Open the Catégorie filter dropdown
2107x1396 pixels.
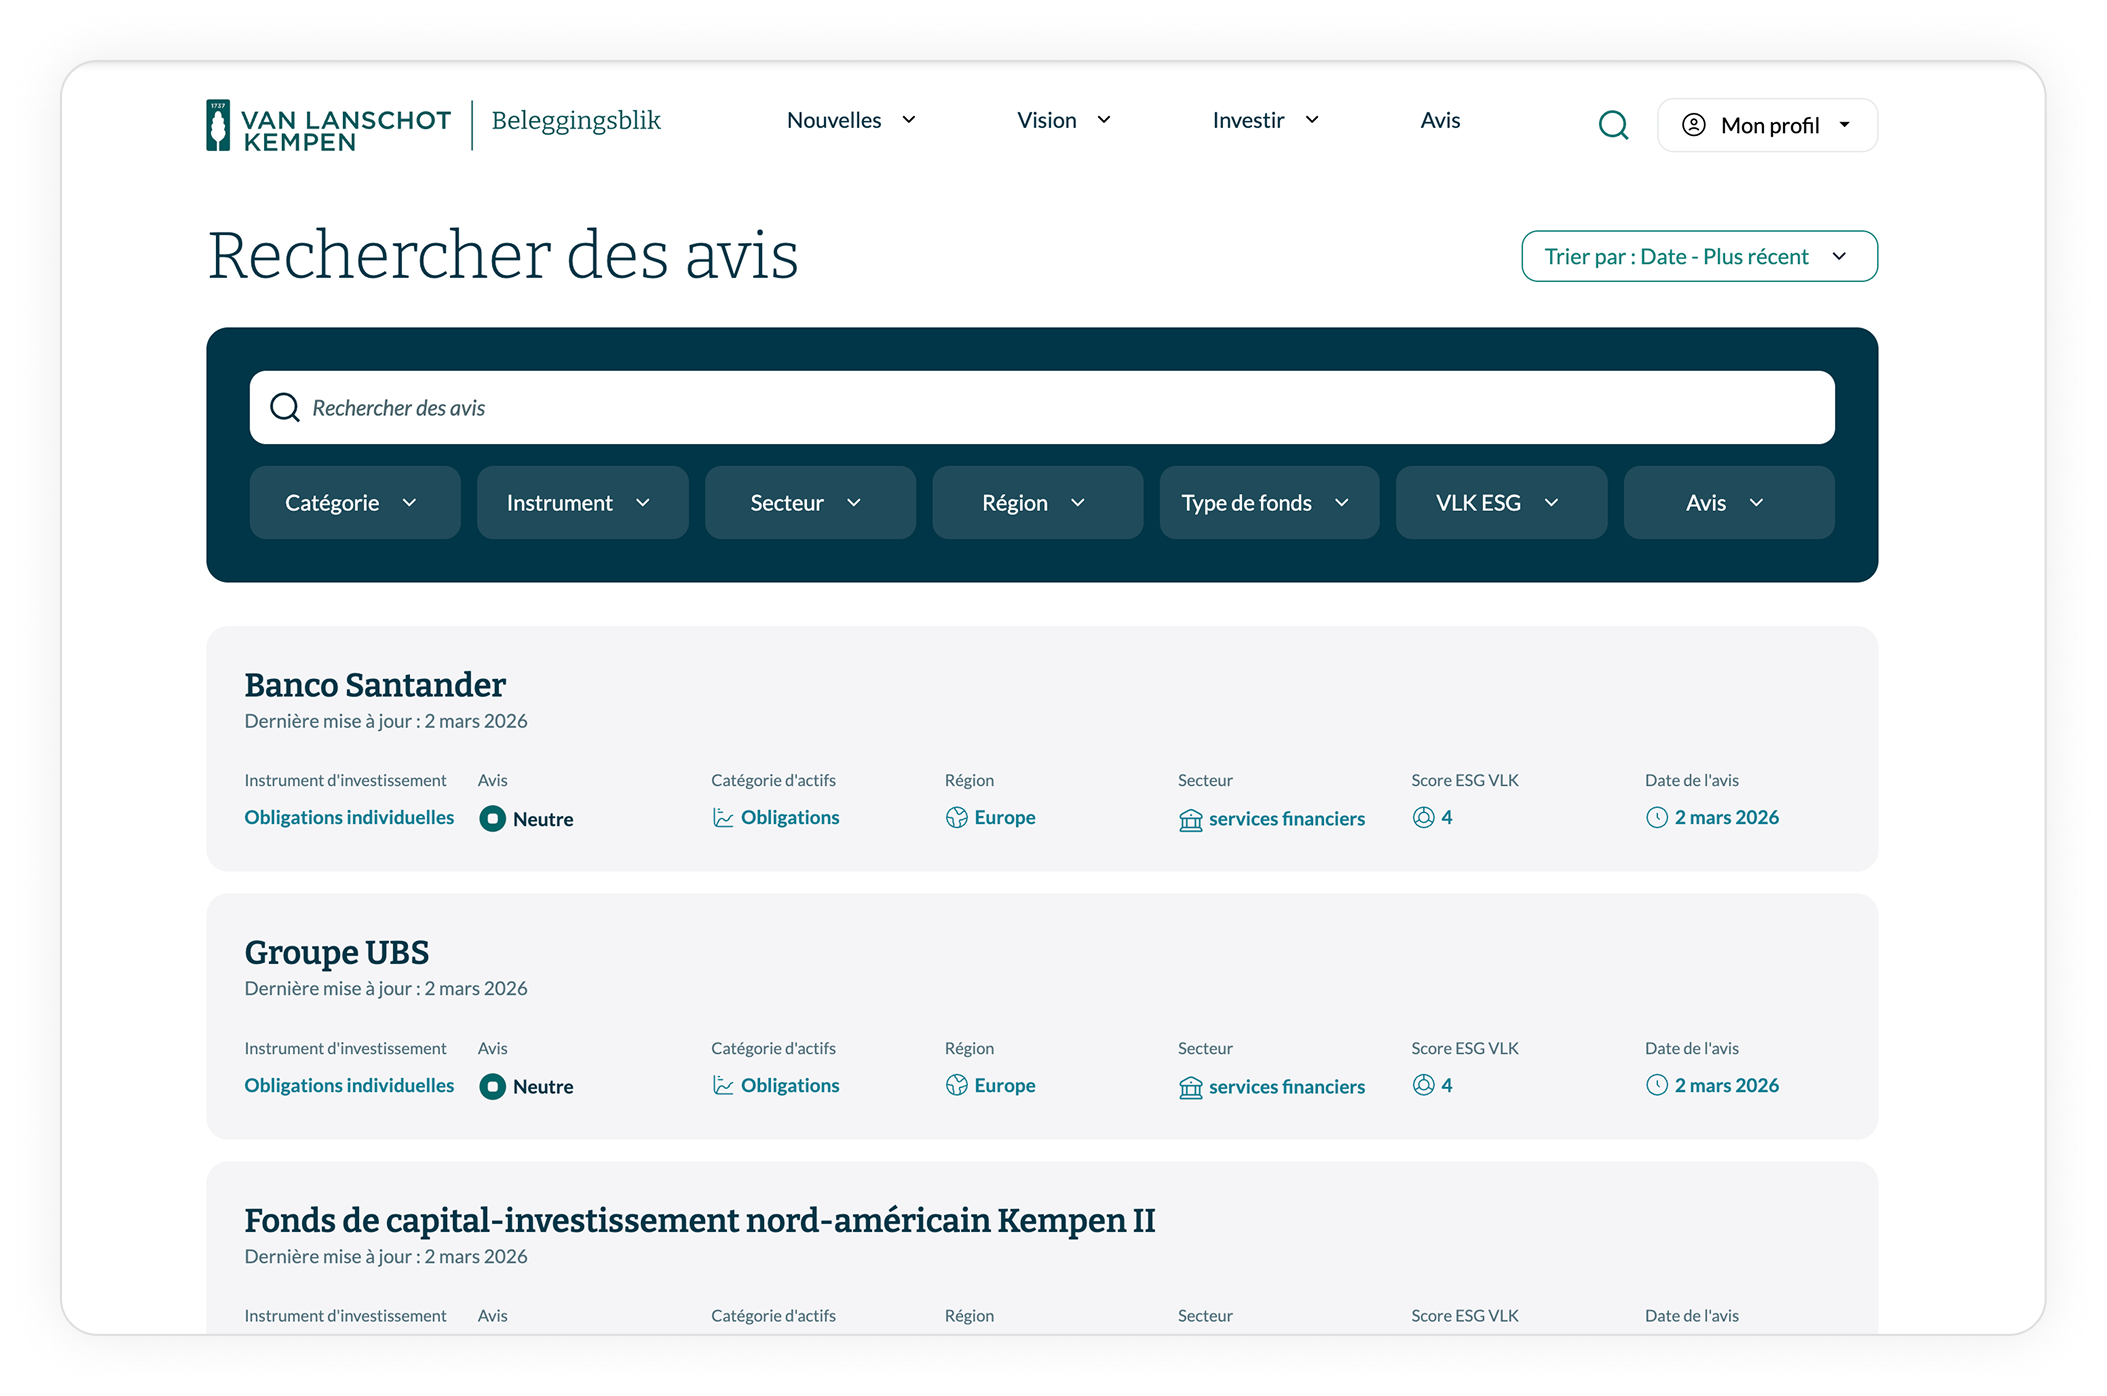point(354,503)
